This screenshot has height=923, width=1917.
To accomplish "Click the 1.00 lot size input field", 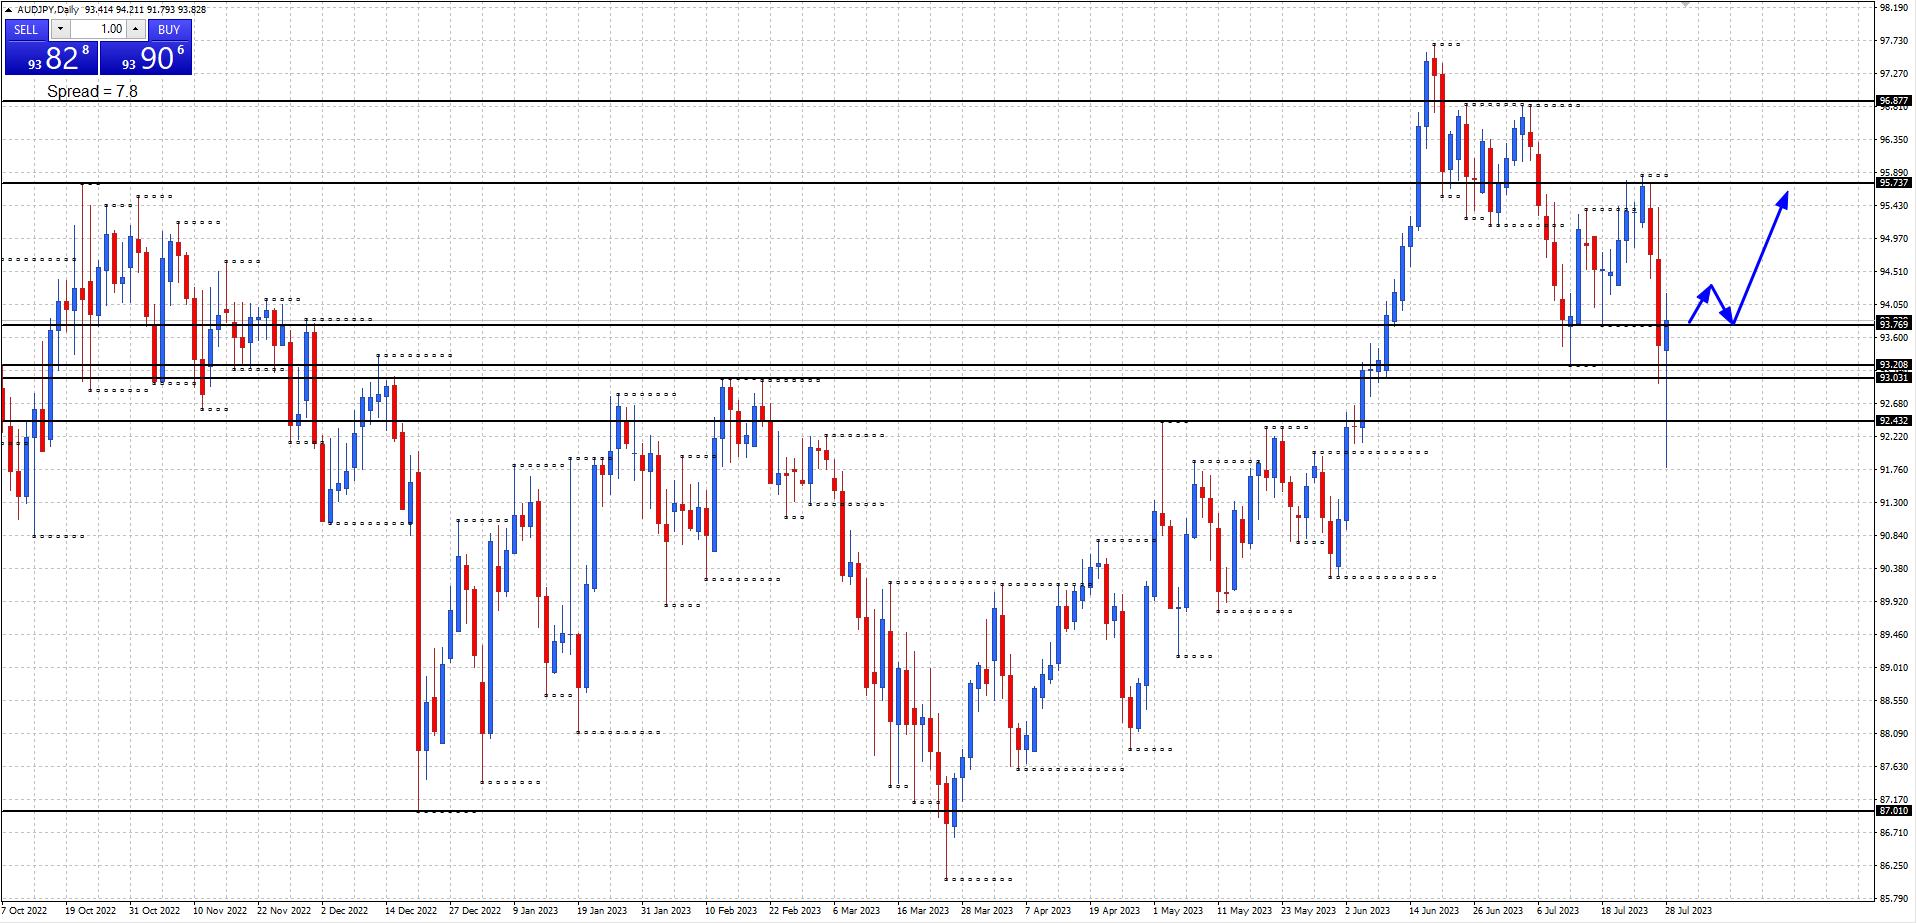I will point(100,30).
